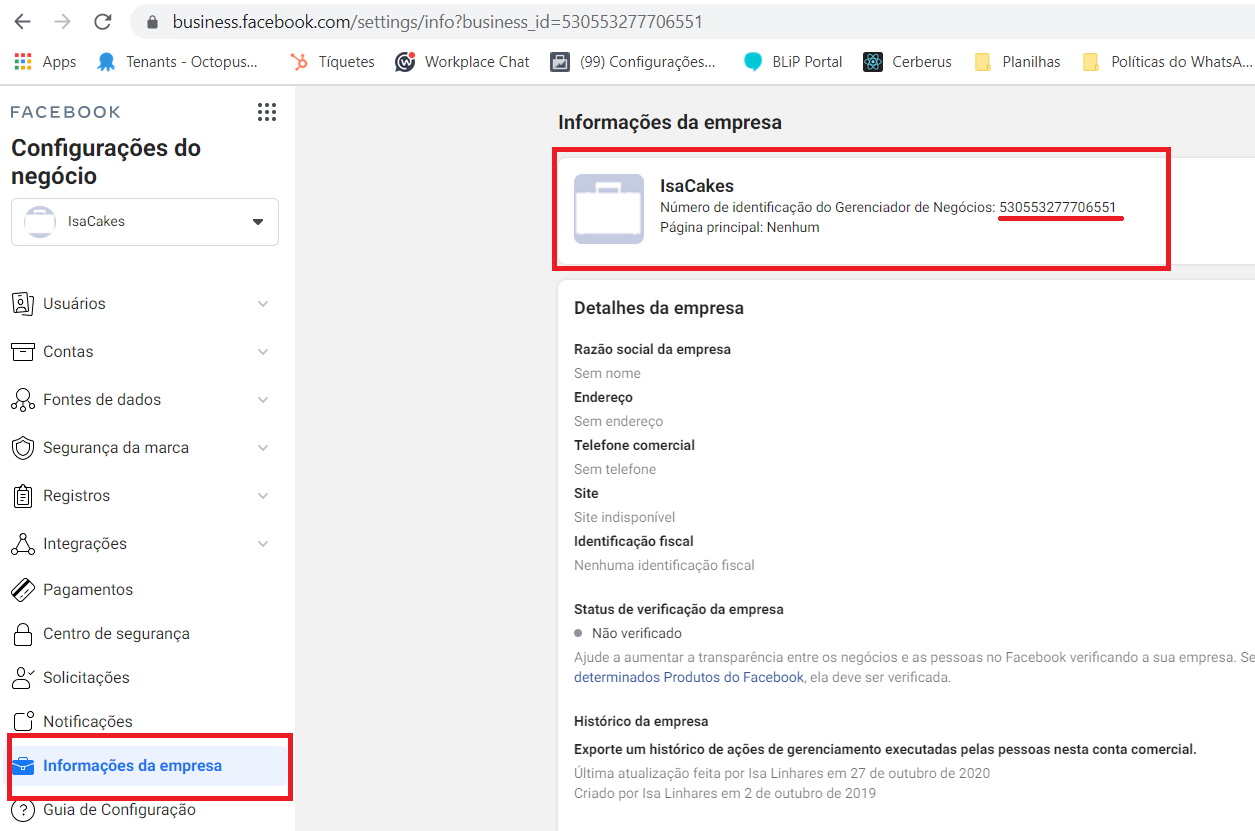Click the Fontes de dados icon

click(22, 400)
